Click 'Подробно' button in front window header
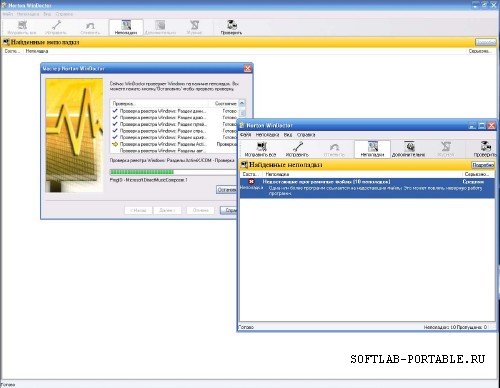This screenshot has height=388, width=500. tap(483, 165)
